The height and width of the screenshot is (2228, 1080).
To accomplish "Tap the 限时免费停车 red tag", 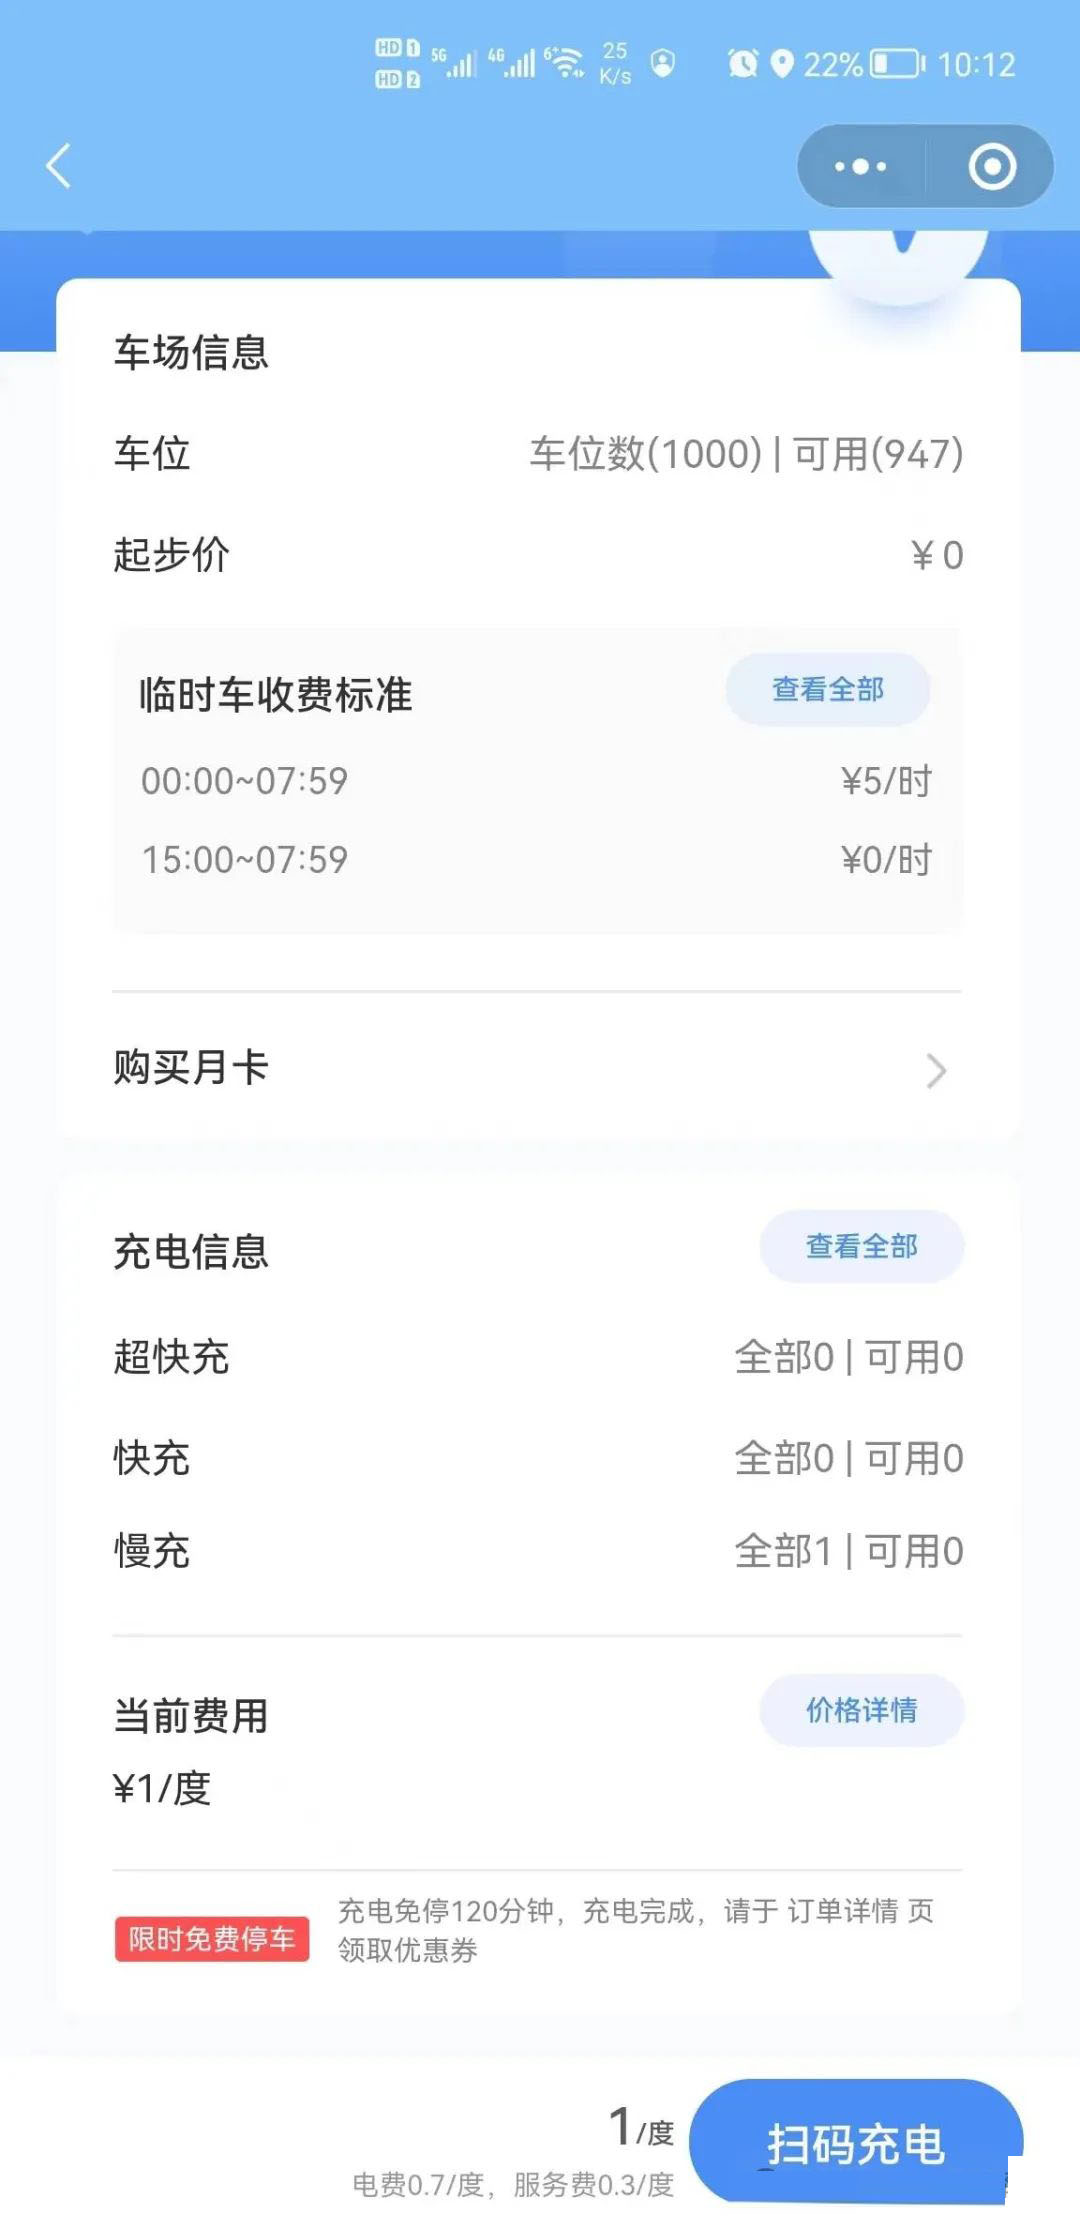I will pos(212,1939).
